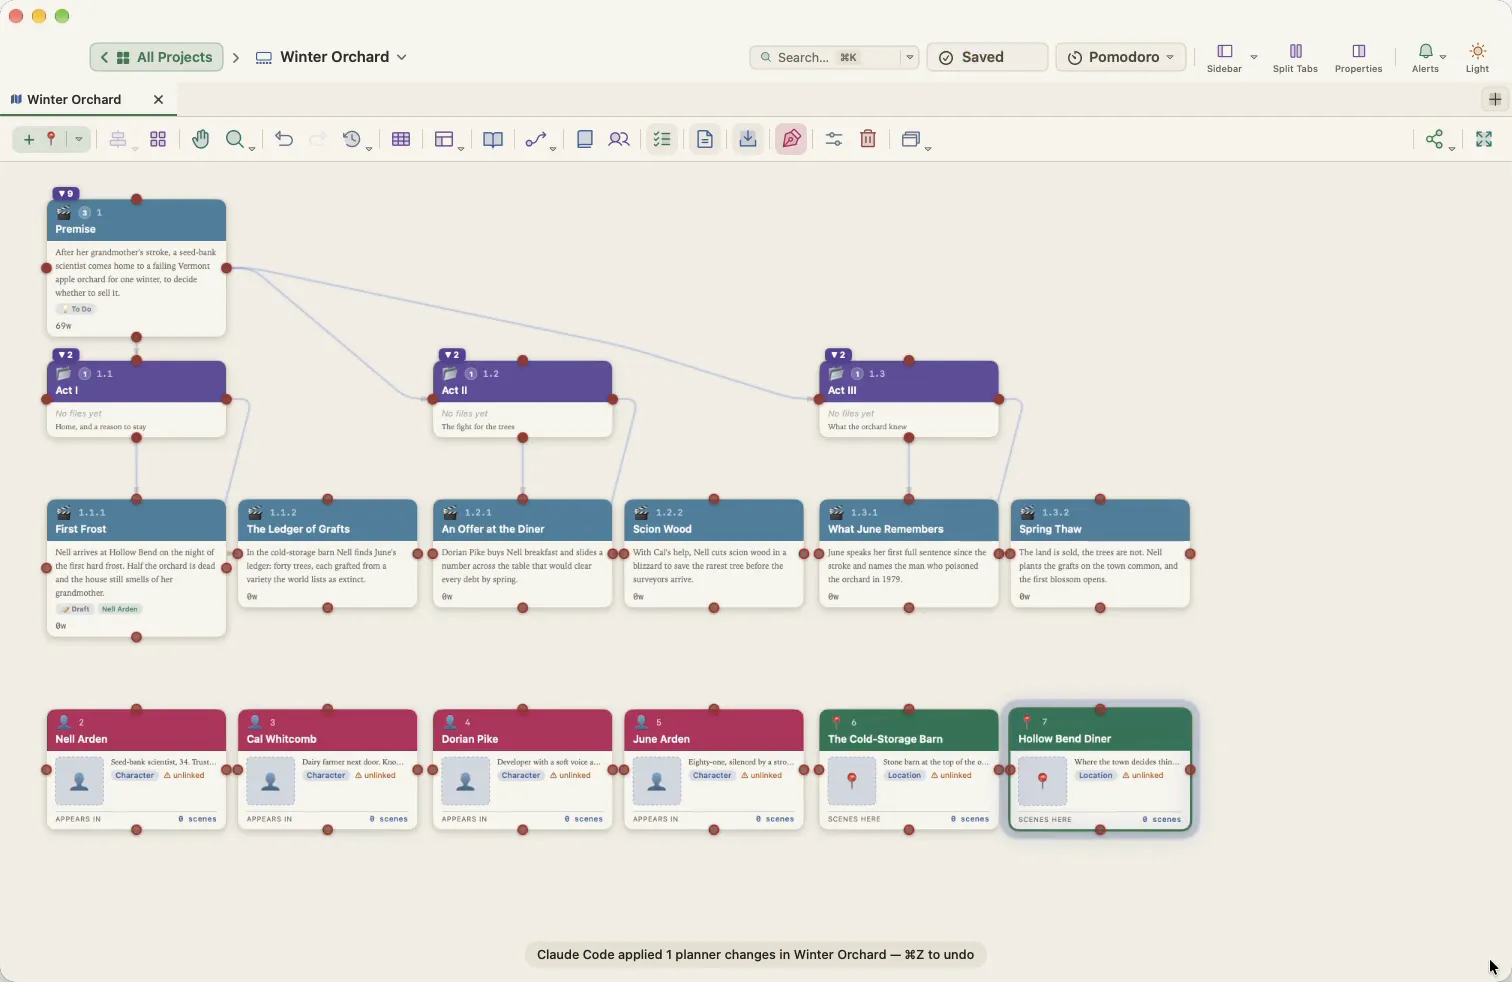Go back to All Projects

click(x=157, y=57)
